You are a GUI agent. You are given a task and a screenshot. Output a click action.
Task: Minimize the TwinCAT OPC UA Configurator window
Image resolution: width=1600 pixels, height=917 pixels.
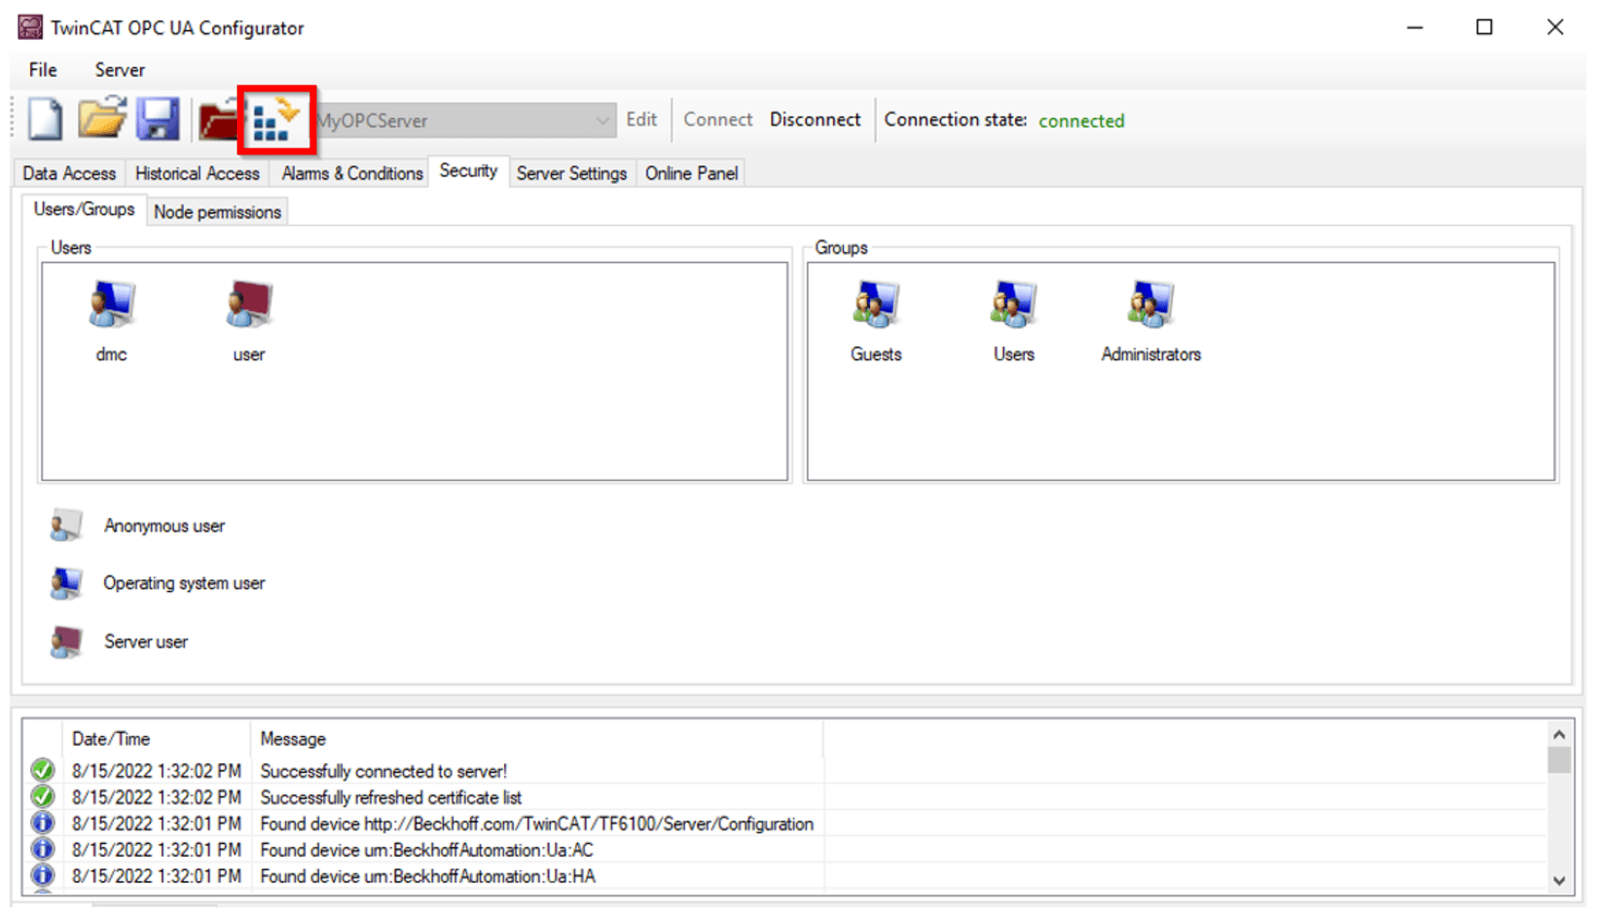1414,27
